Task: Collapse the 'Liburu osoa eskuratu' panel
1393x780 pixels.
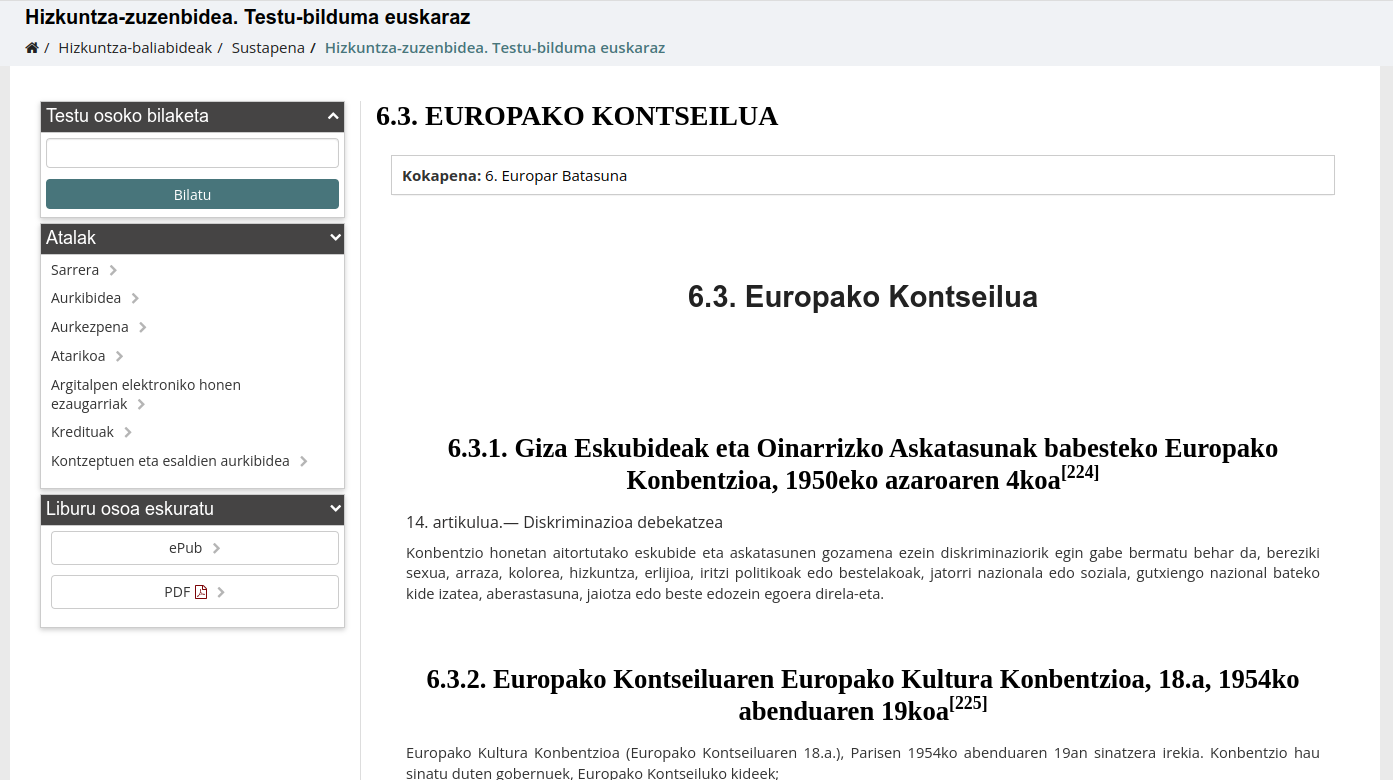Action: (192, 509)
